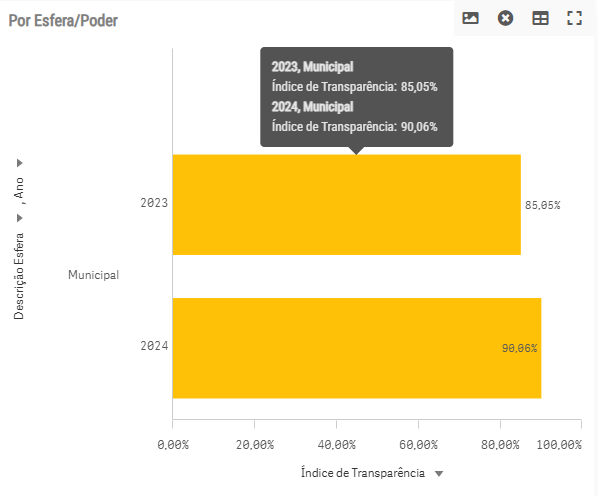Click the 2024 year axis label
Image resolution: width=598 pixels, height=496 pixels.
[154, 346]
